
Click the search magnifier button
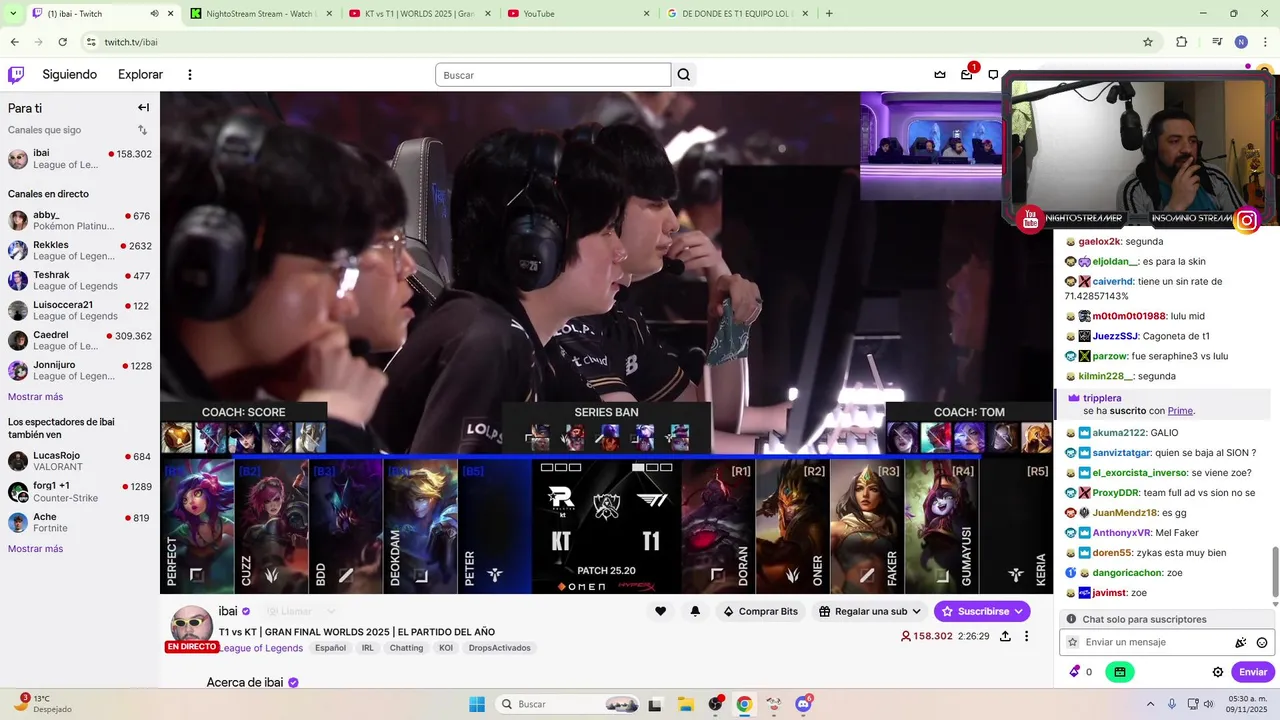point(684,75)
